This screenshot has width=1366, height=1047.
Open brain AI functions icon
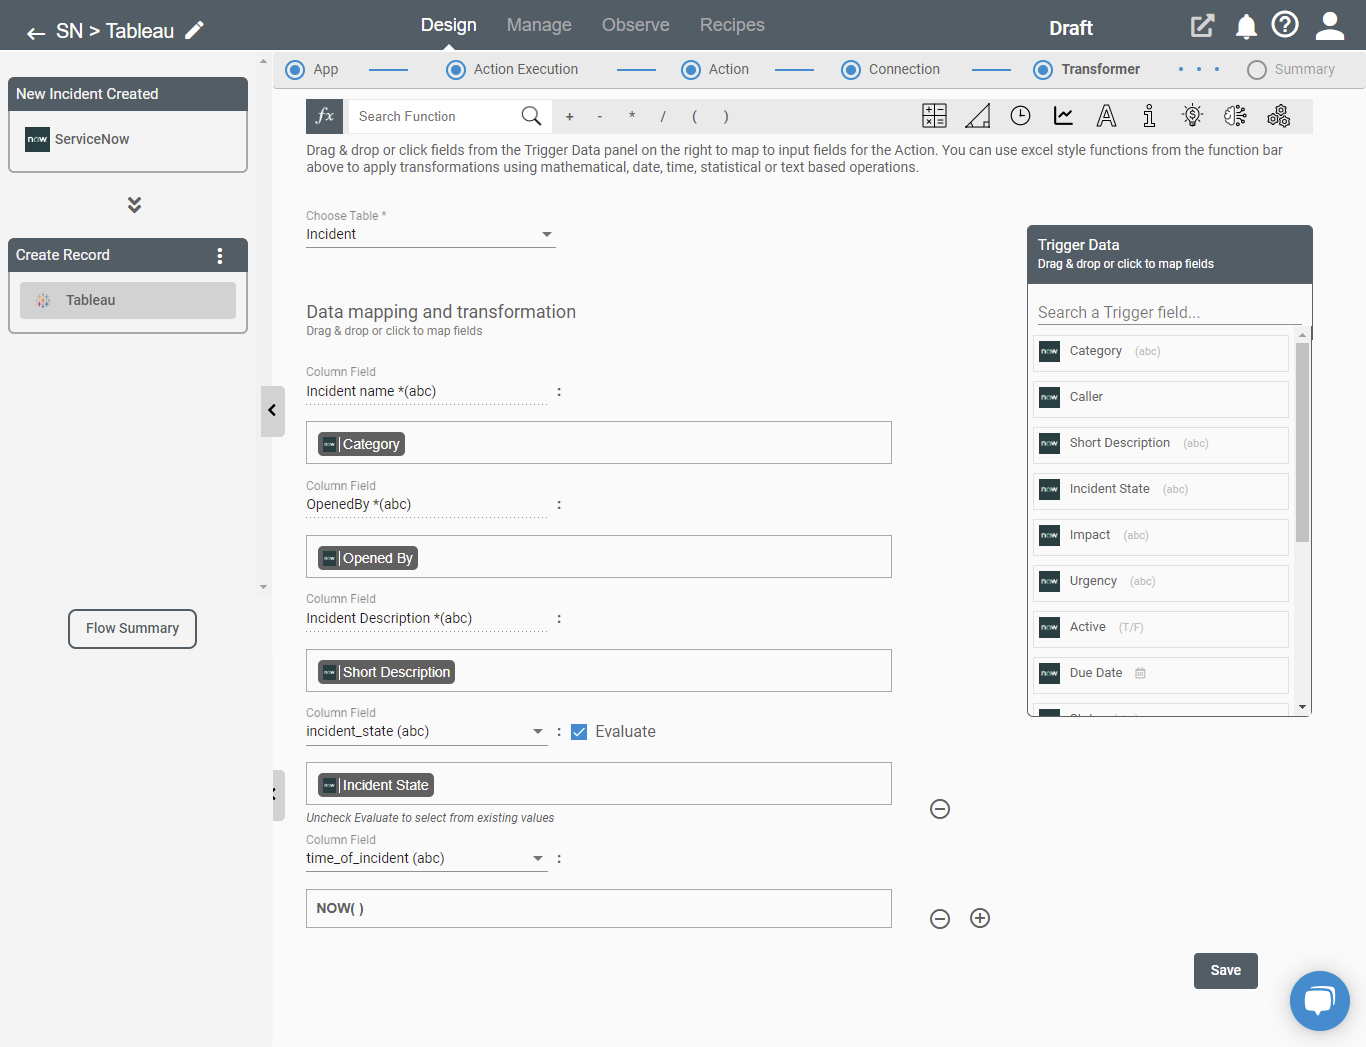pos(1235,116)
